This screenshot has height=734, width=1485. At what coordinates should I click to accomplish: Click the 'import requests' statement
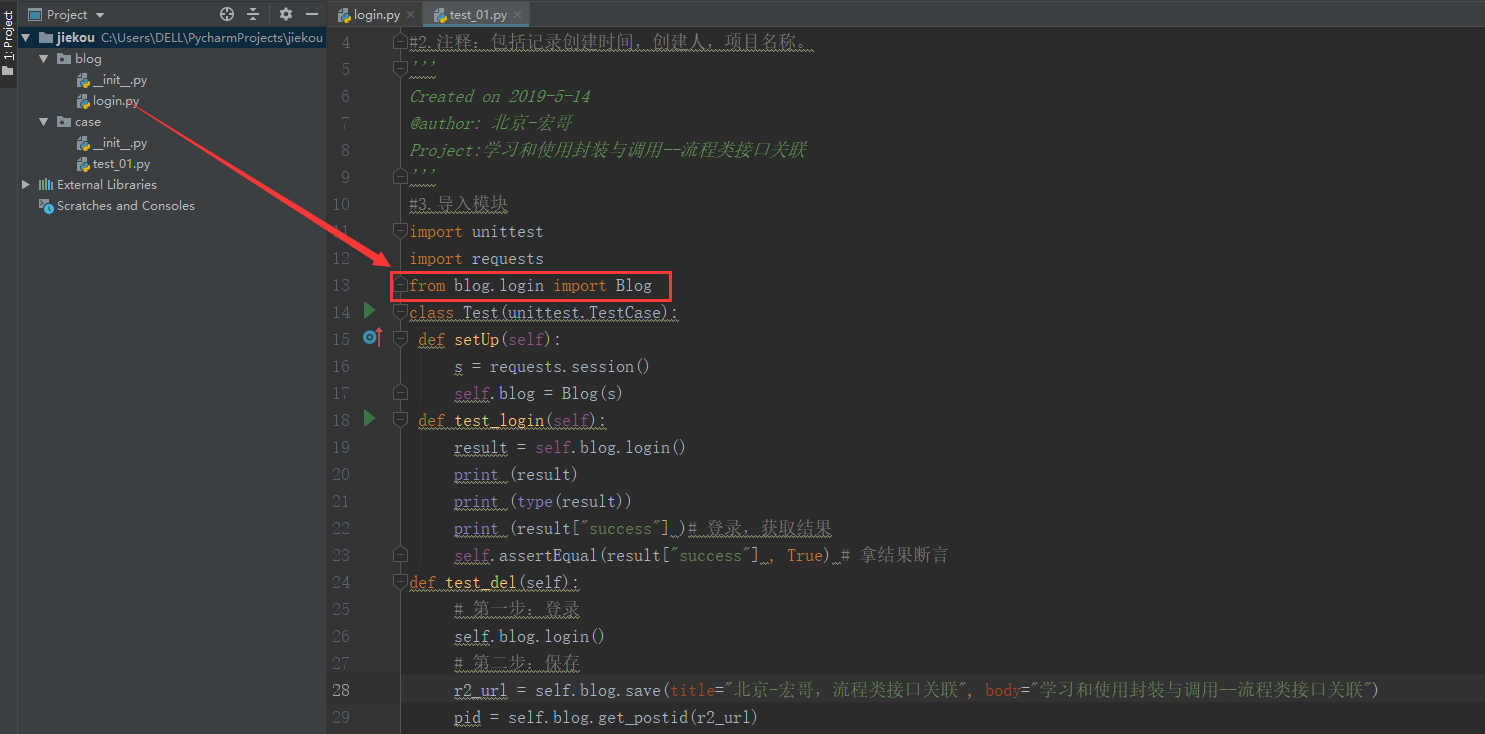pyautogui.click(x=476, y=258)
